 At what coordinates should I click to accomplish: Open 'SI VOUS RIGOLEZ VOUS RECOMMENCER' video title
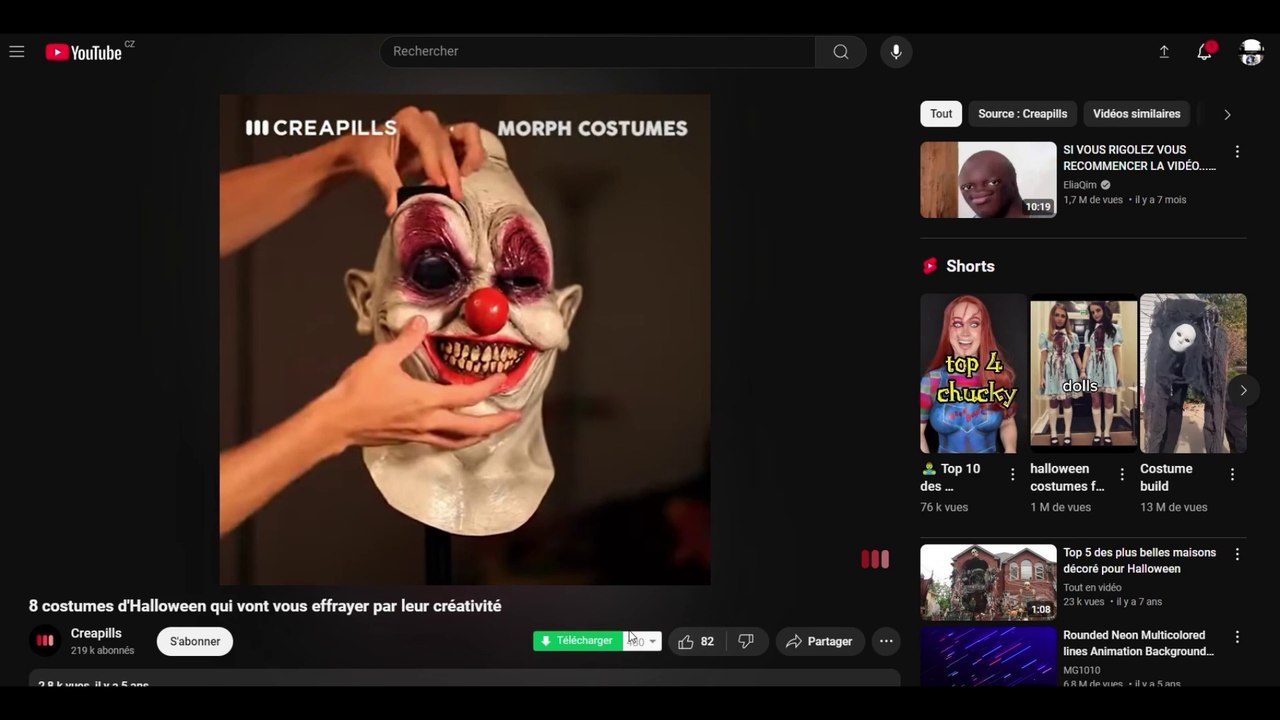pyautogui.click(x=1139, y=158)
